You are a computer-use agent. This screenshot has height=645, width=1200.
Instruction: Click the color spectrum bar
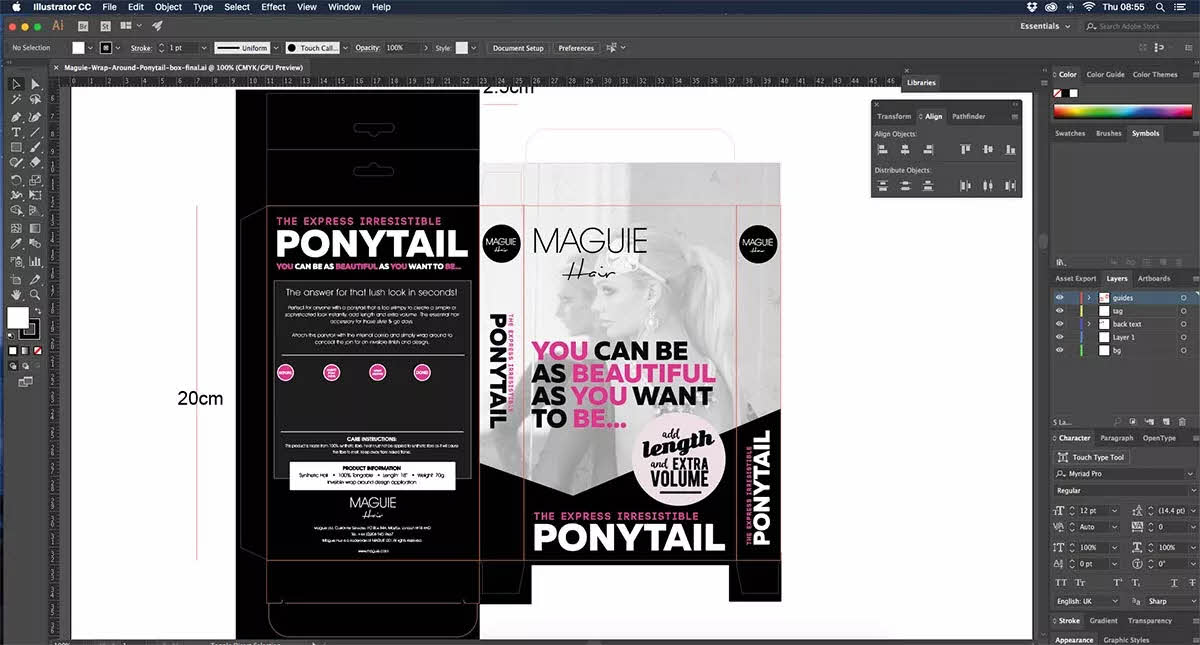click(1125, 111)
